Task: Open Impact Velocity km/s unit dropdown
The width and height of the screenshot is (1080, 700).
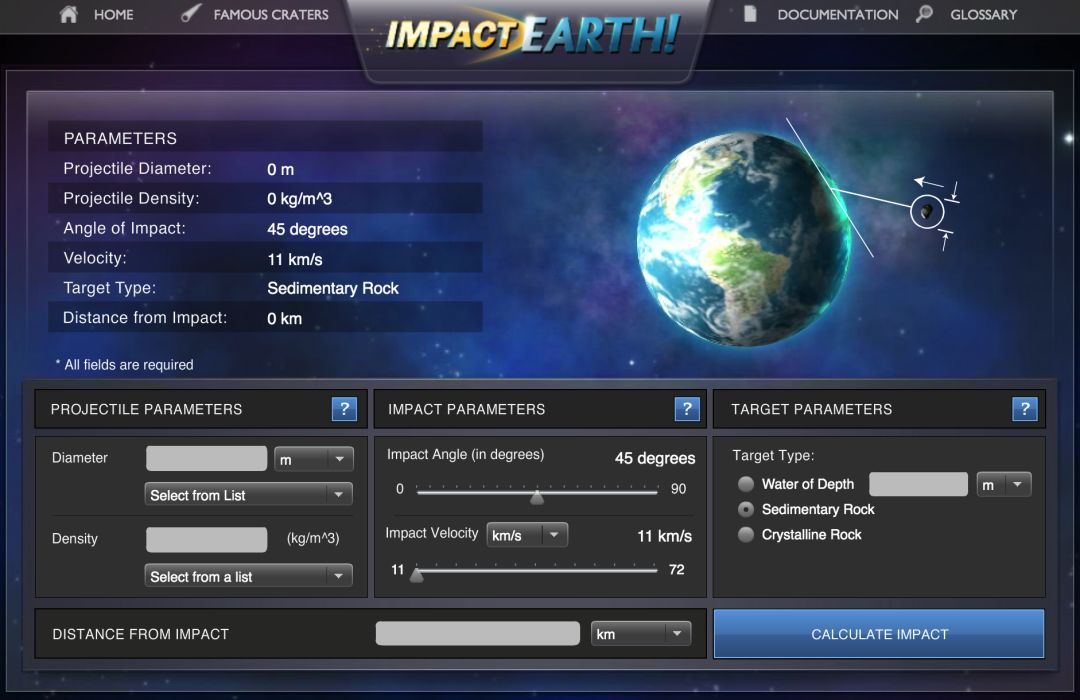Action: [527, 535]
